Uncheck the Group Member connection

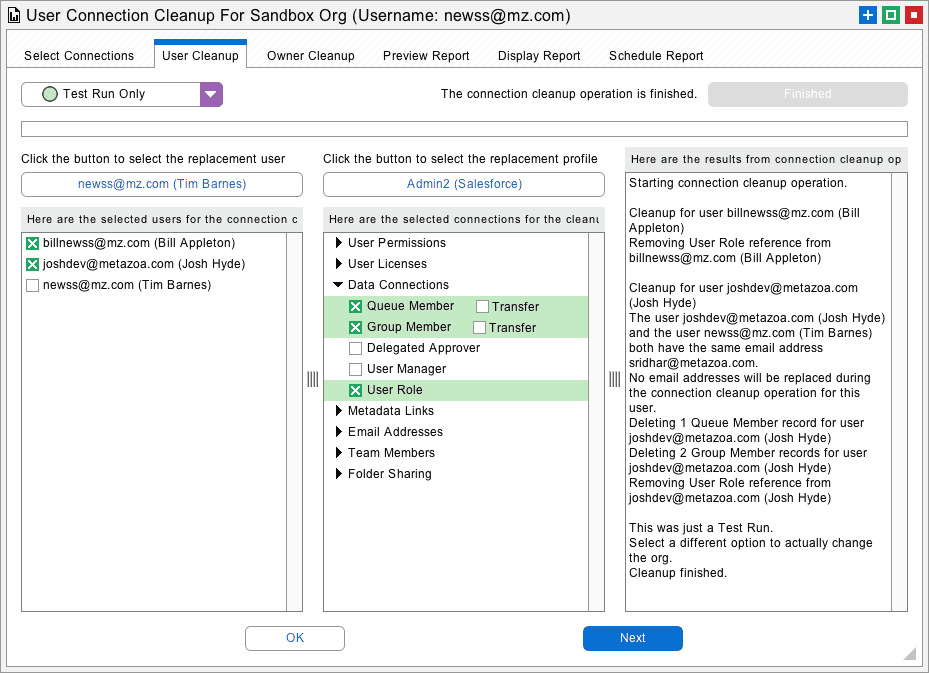click(355, 327)
